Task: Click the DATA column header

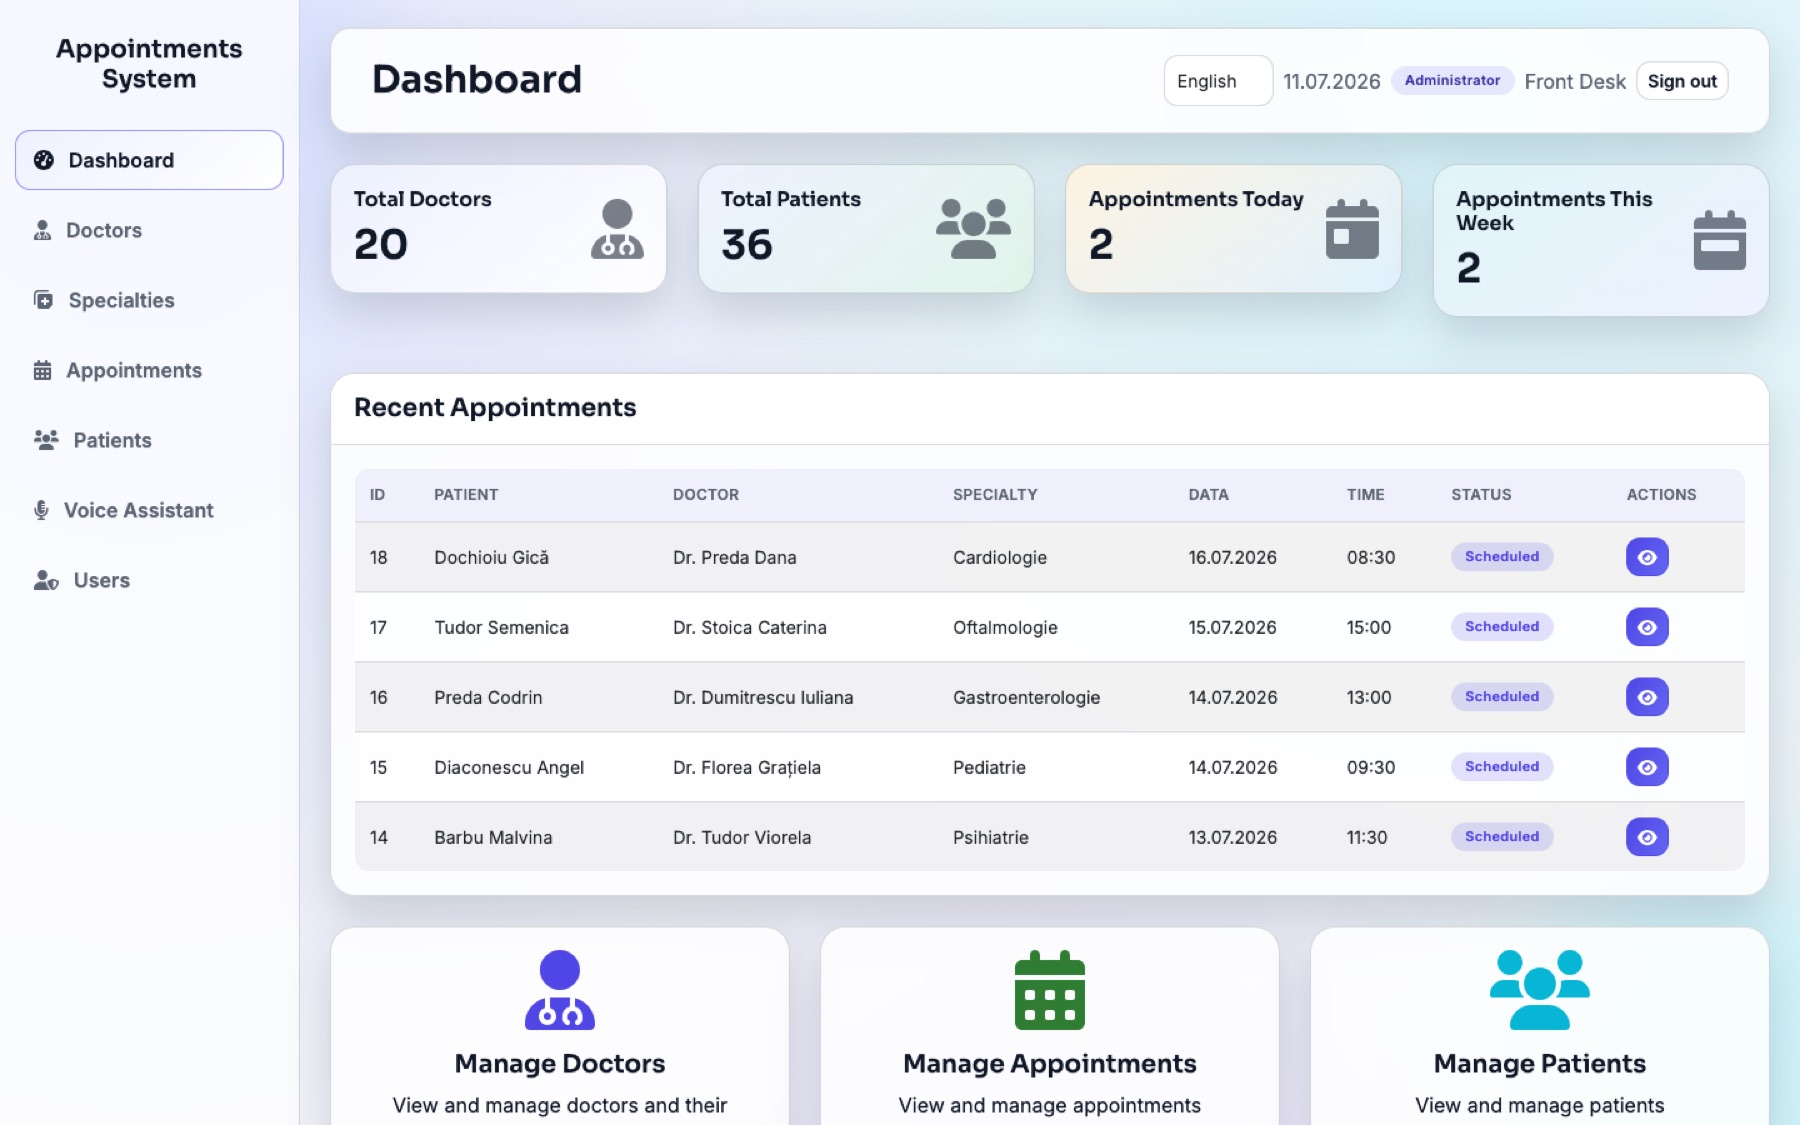Action: pyautogui.click(x=1208, y=495)
